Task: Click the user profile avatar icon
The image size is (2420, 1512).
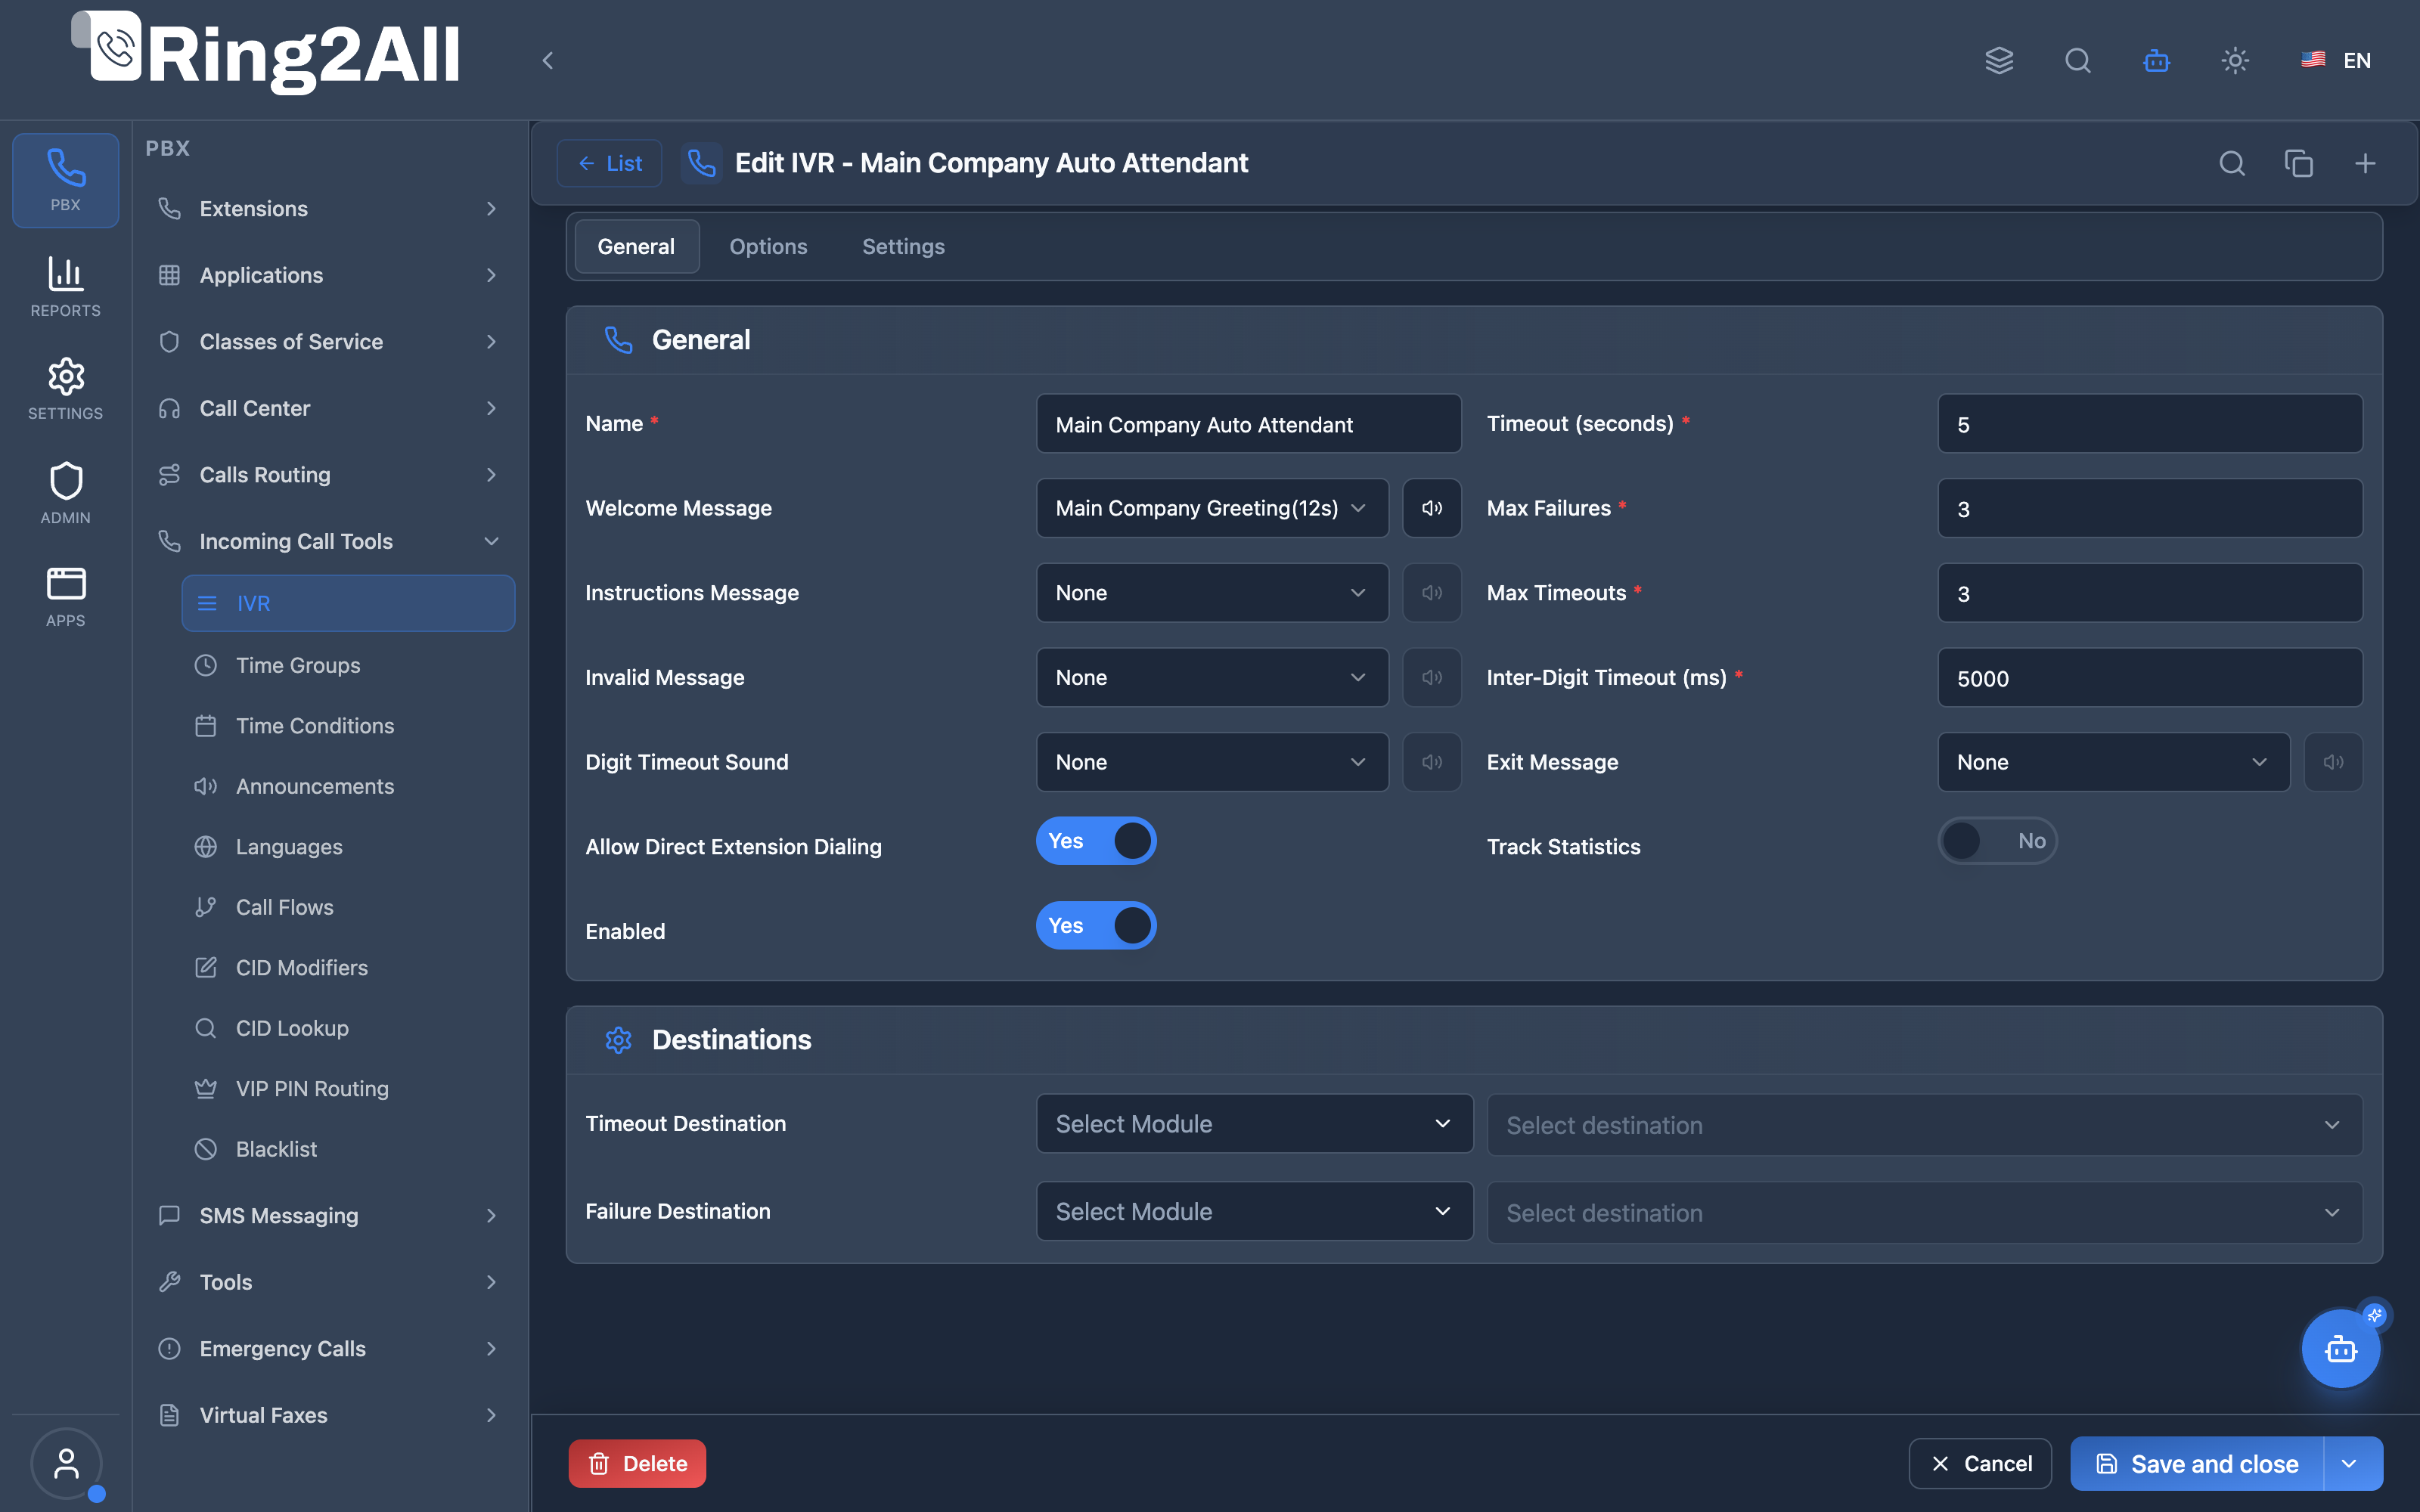Action: 66,1464
